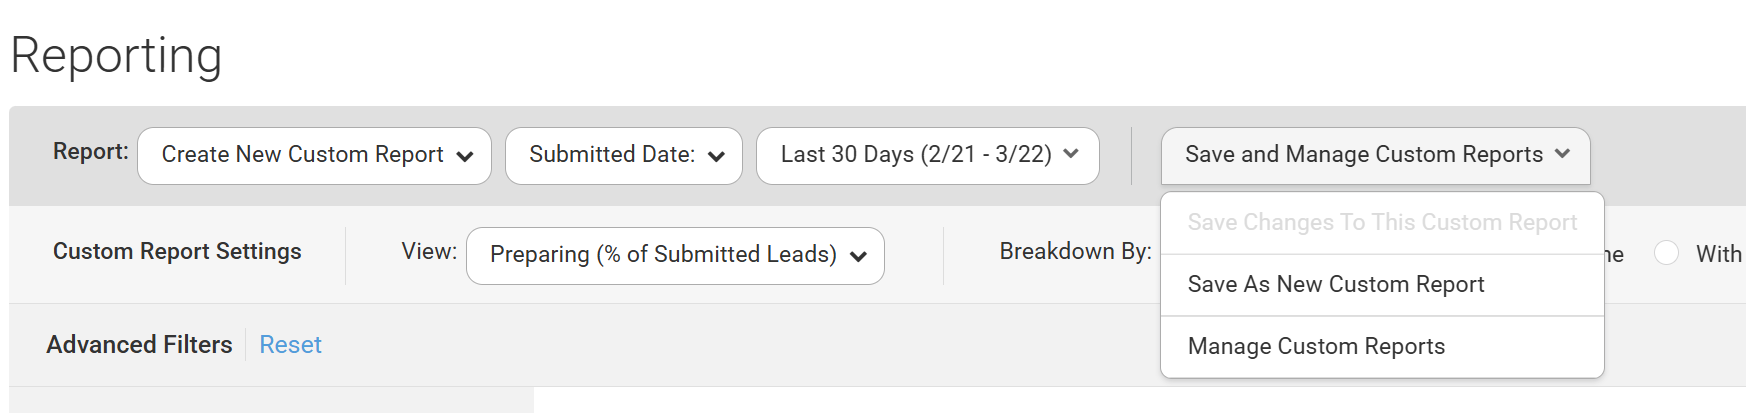This screenshot has height=413, width=1746.
Task: Open the Last 30 Days date range dropdown
Action: tap(916, 155)
